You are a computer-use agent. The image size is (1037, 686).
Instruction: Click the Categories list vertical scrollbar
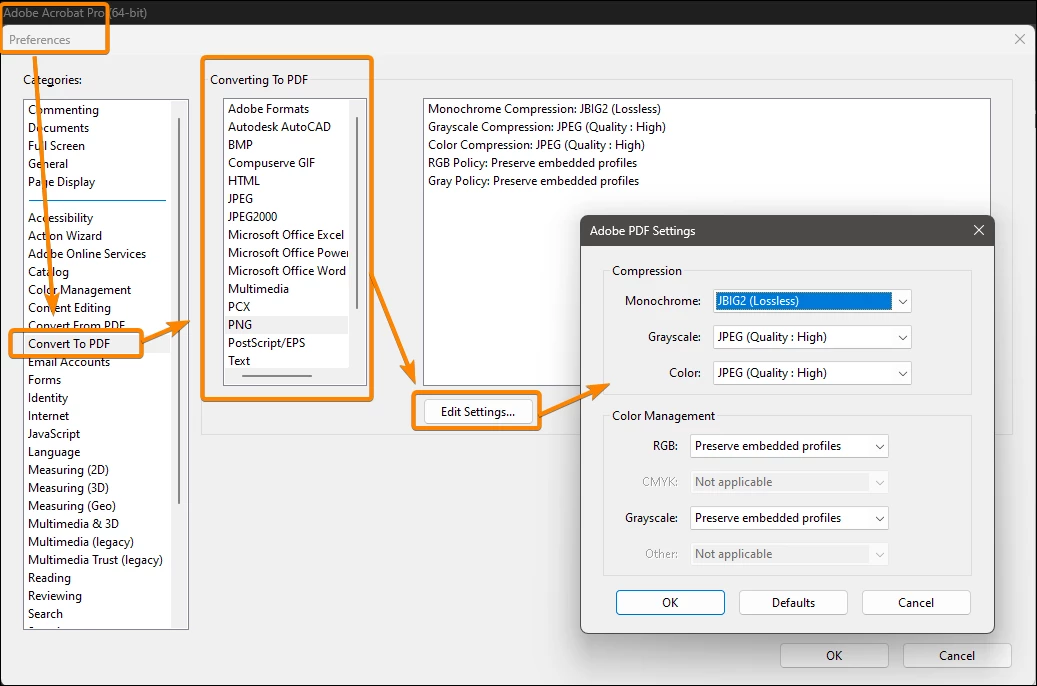(179, 311)
